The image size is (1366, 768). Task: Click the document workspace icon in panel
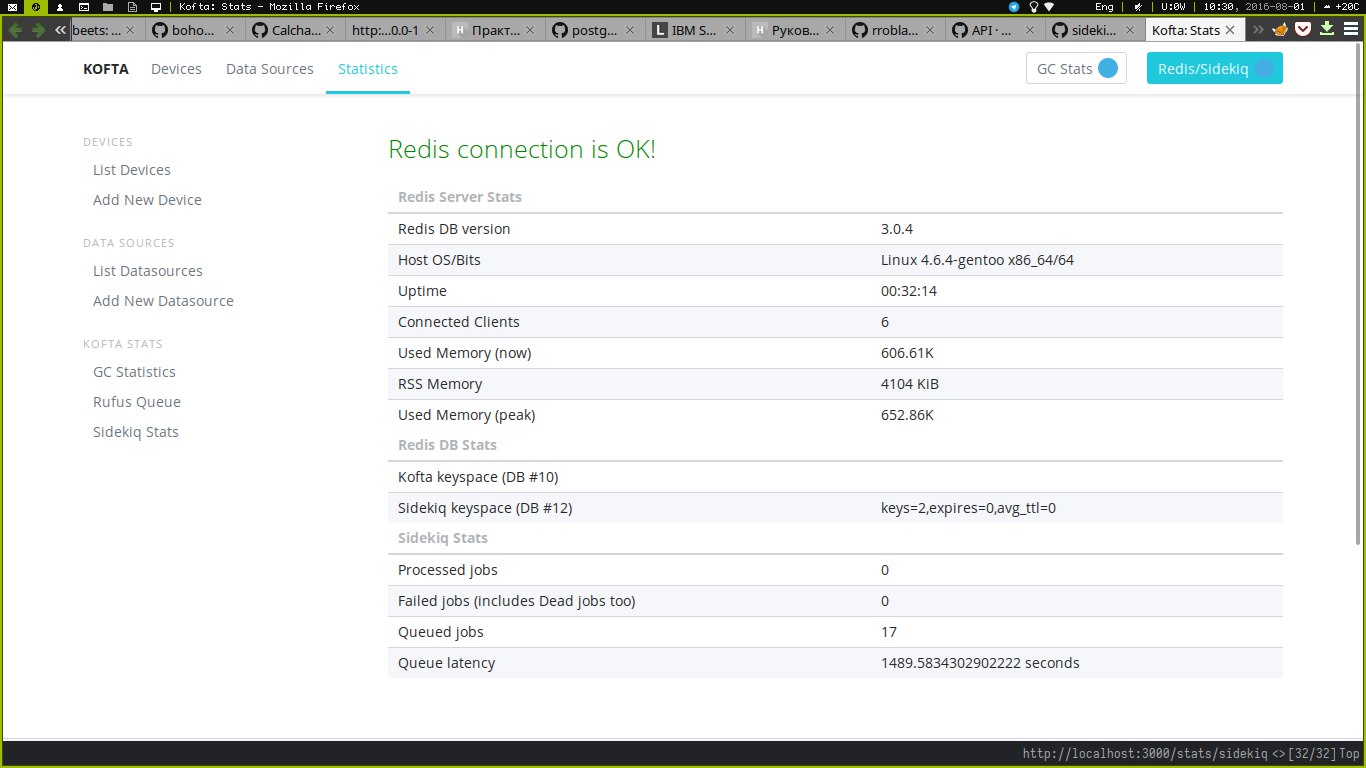[x=131, y=6]
